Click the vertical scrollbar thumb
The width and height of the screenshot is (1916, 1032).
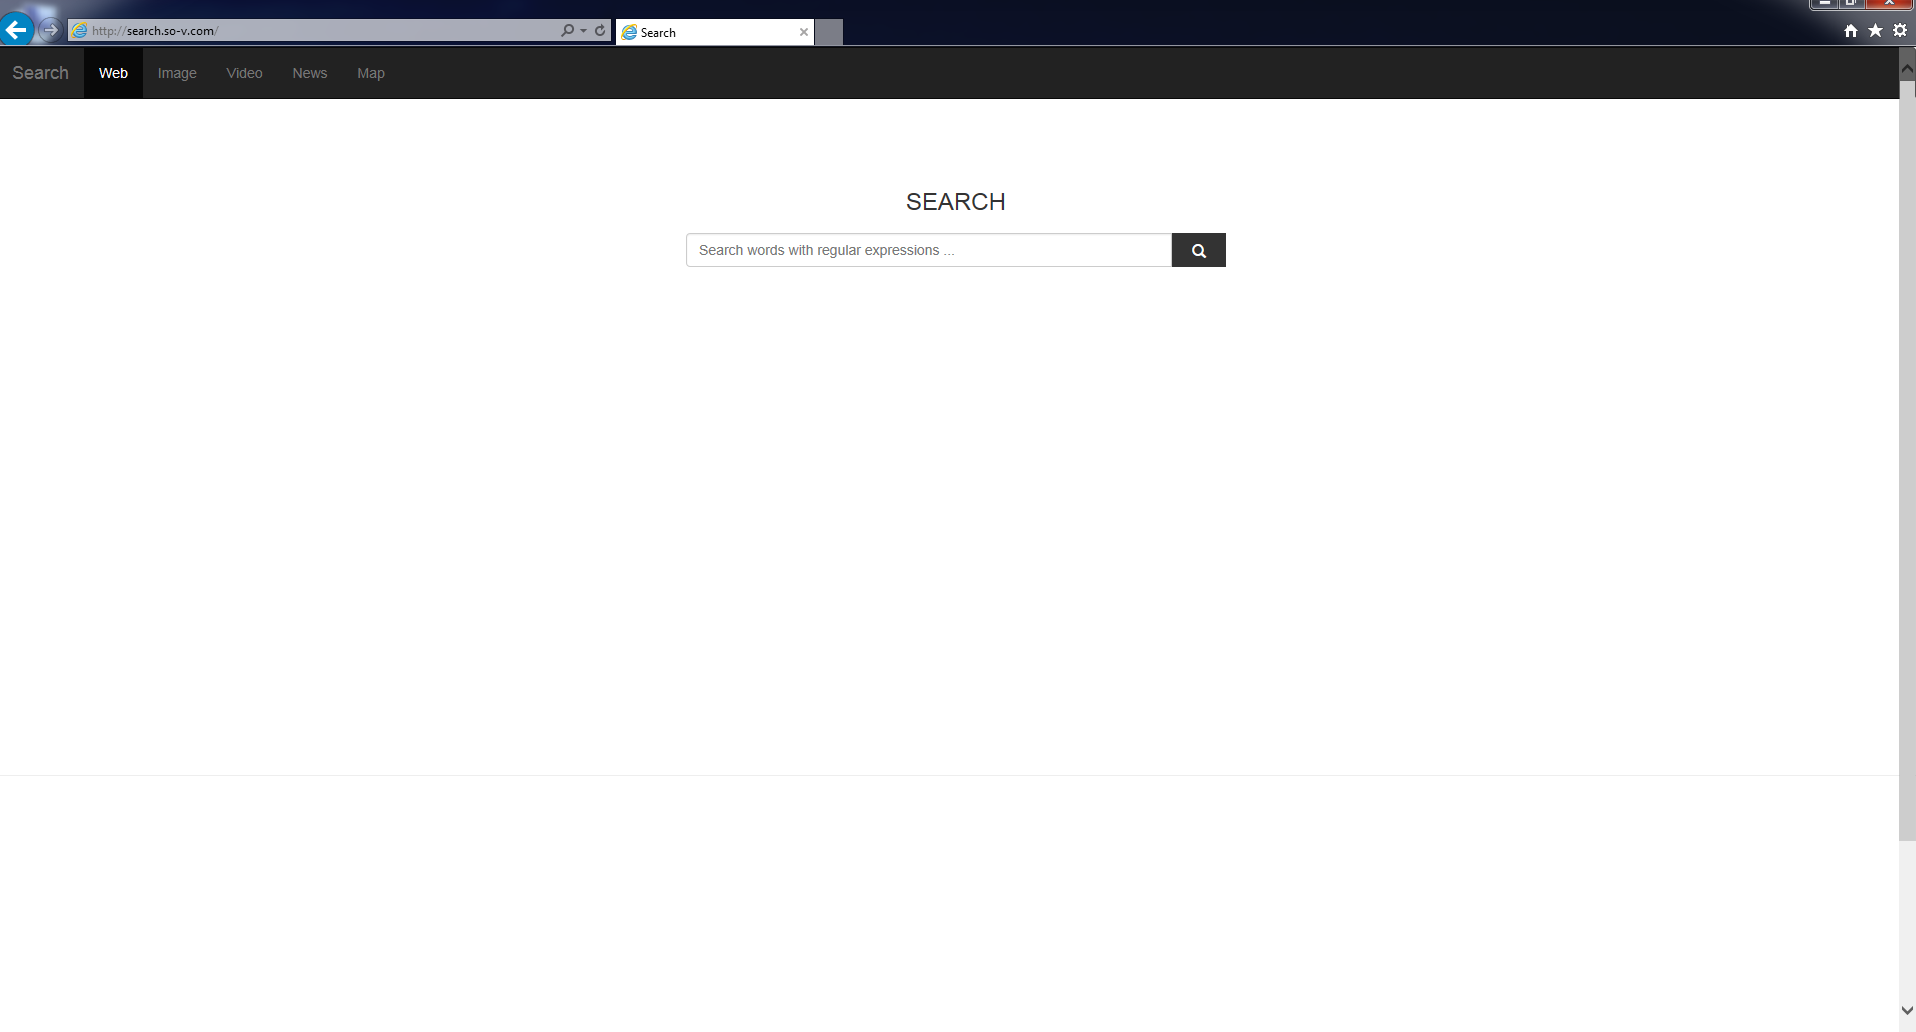tap(1907, 461)
